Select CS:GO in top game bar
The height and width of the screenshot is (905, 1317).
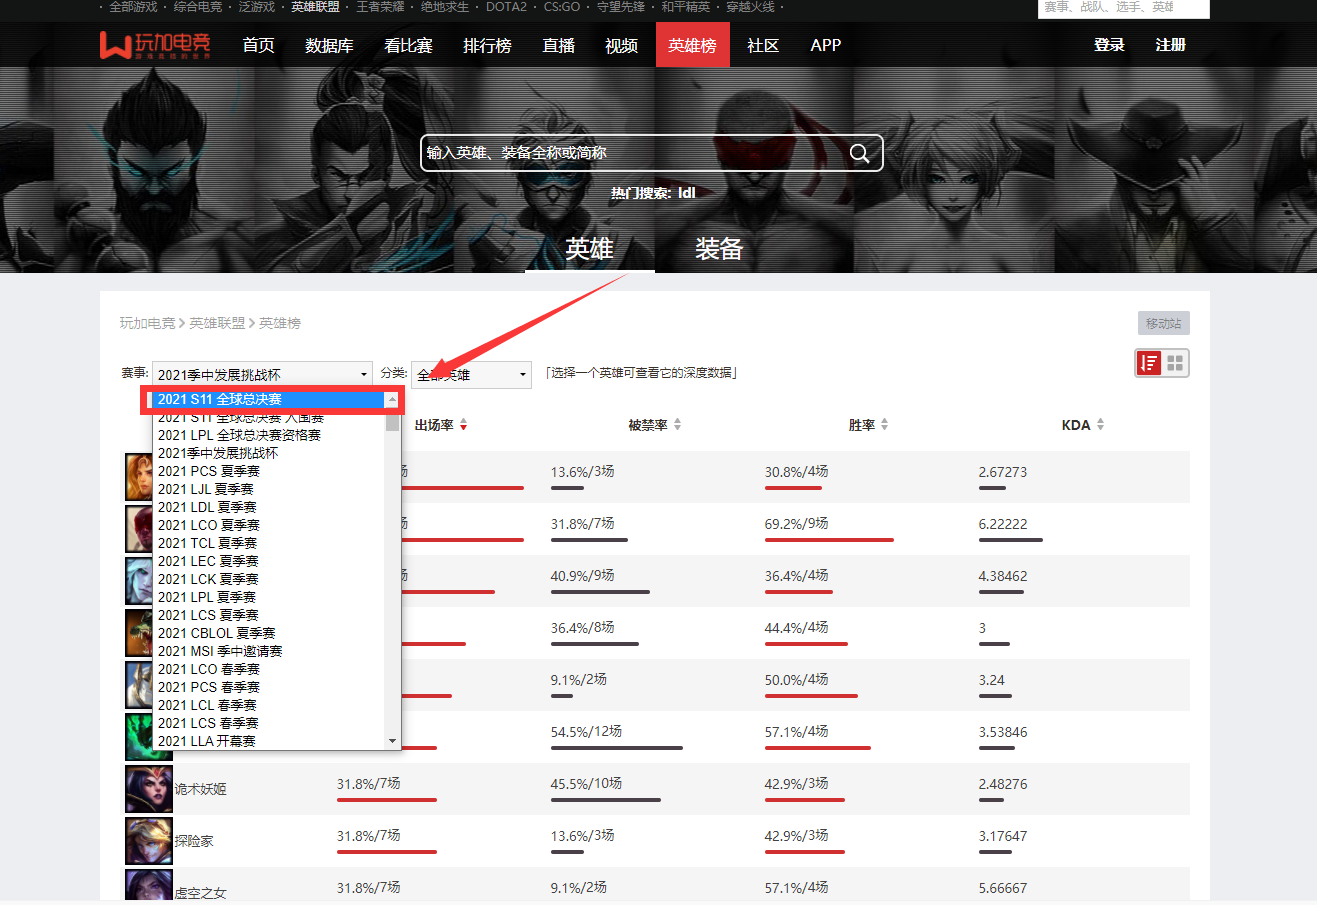562,7
